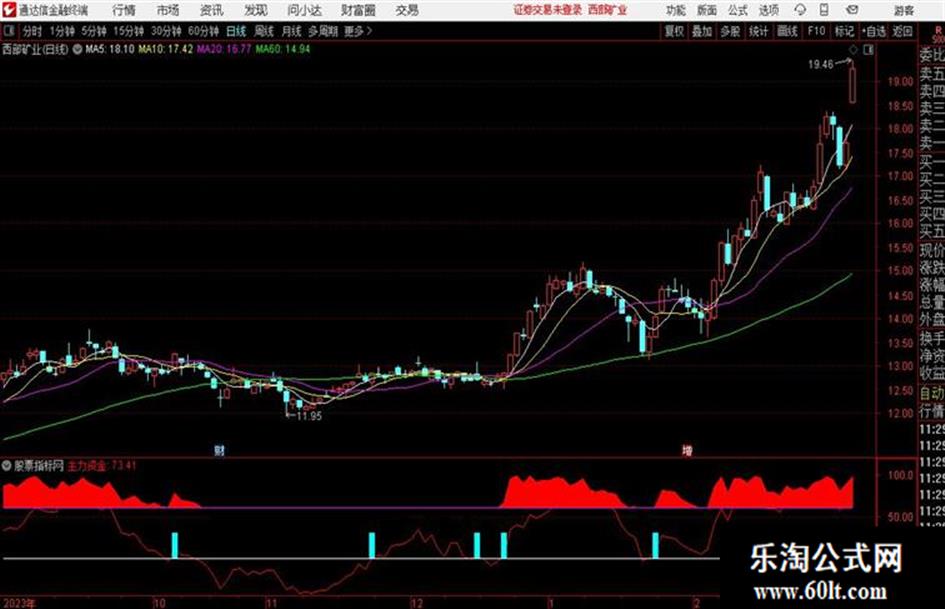Select the 周线 weekly chart tab
The width and height of the screenshot is (945, 609).
[264, 31]
